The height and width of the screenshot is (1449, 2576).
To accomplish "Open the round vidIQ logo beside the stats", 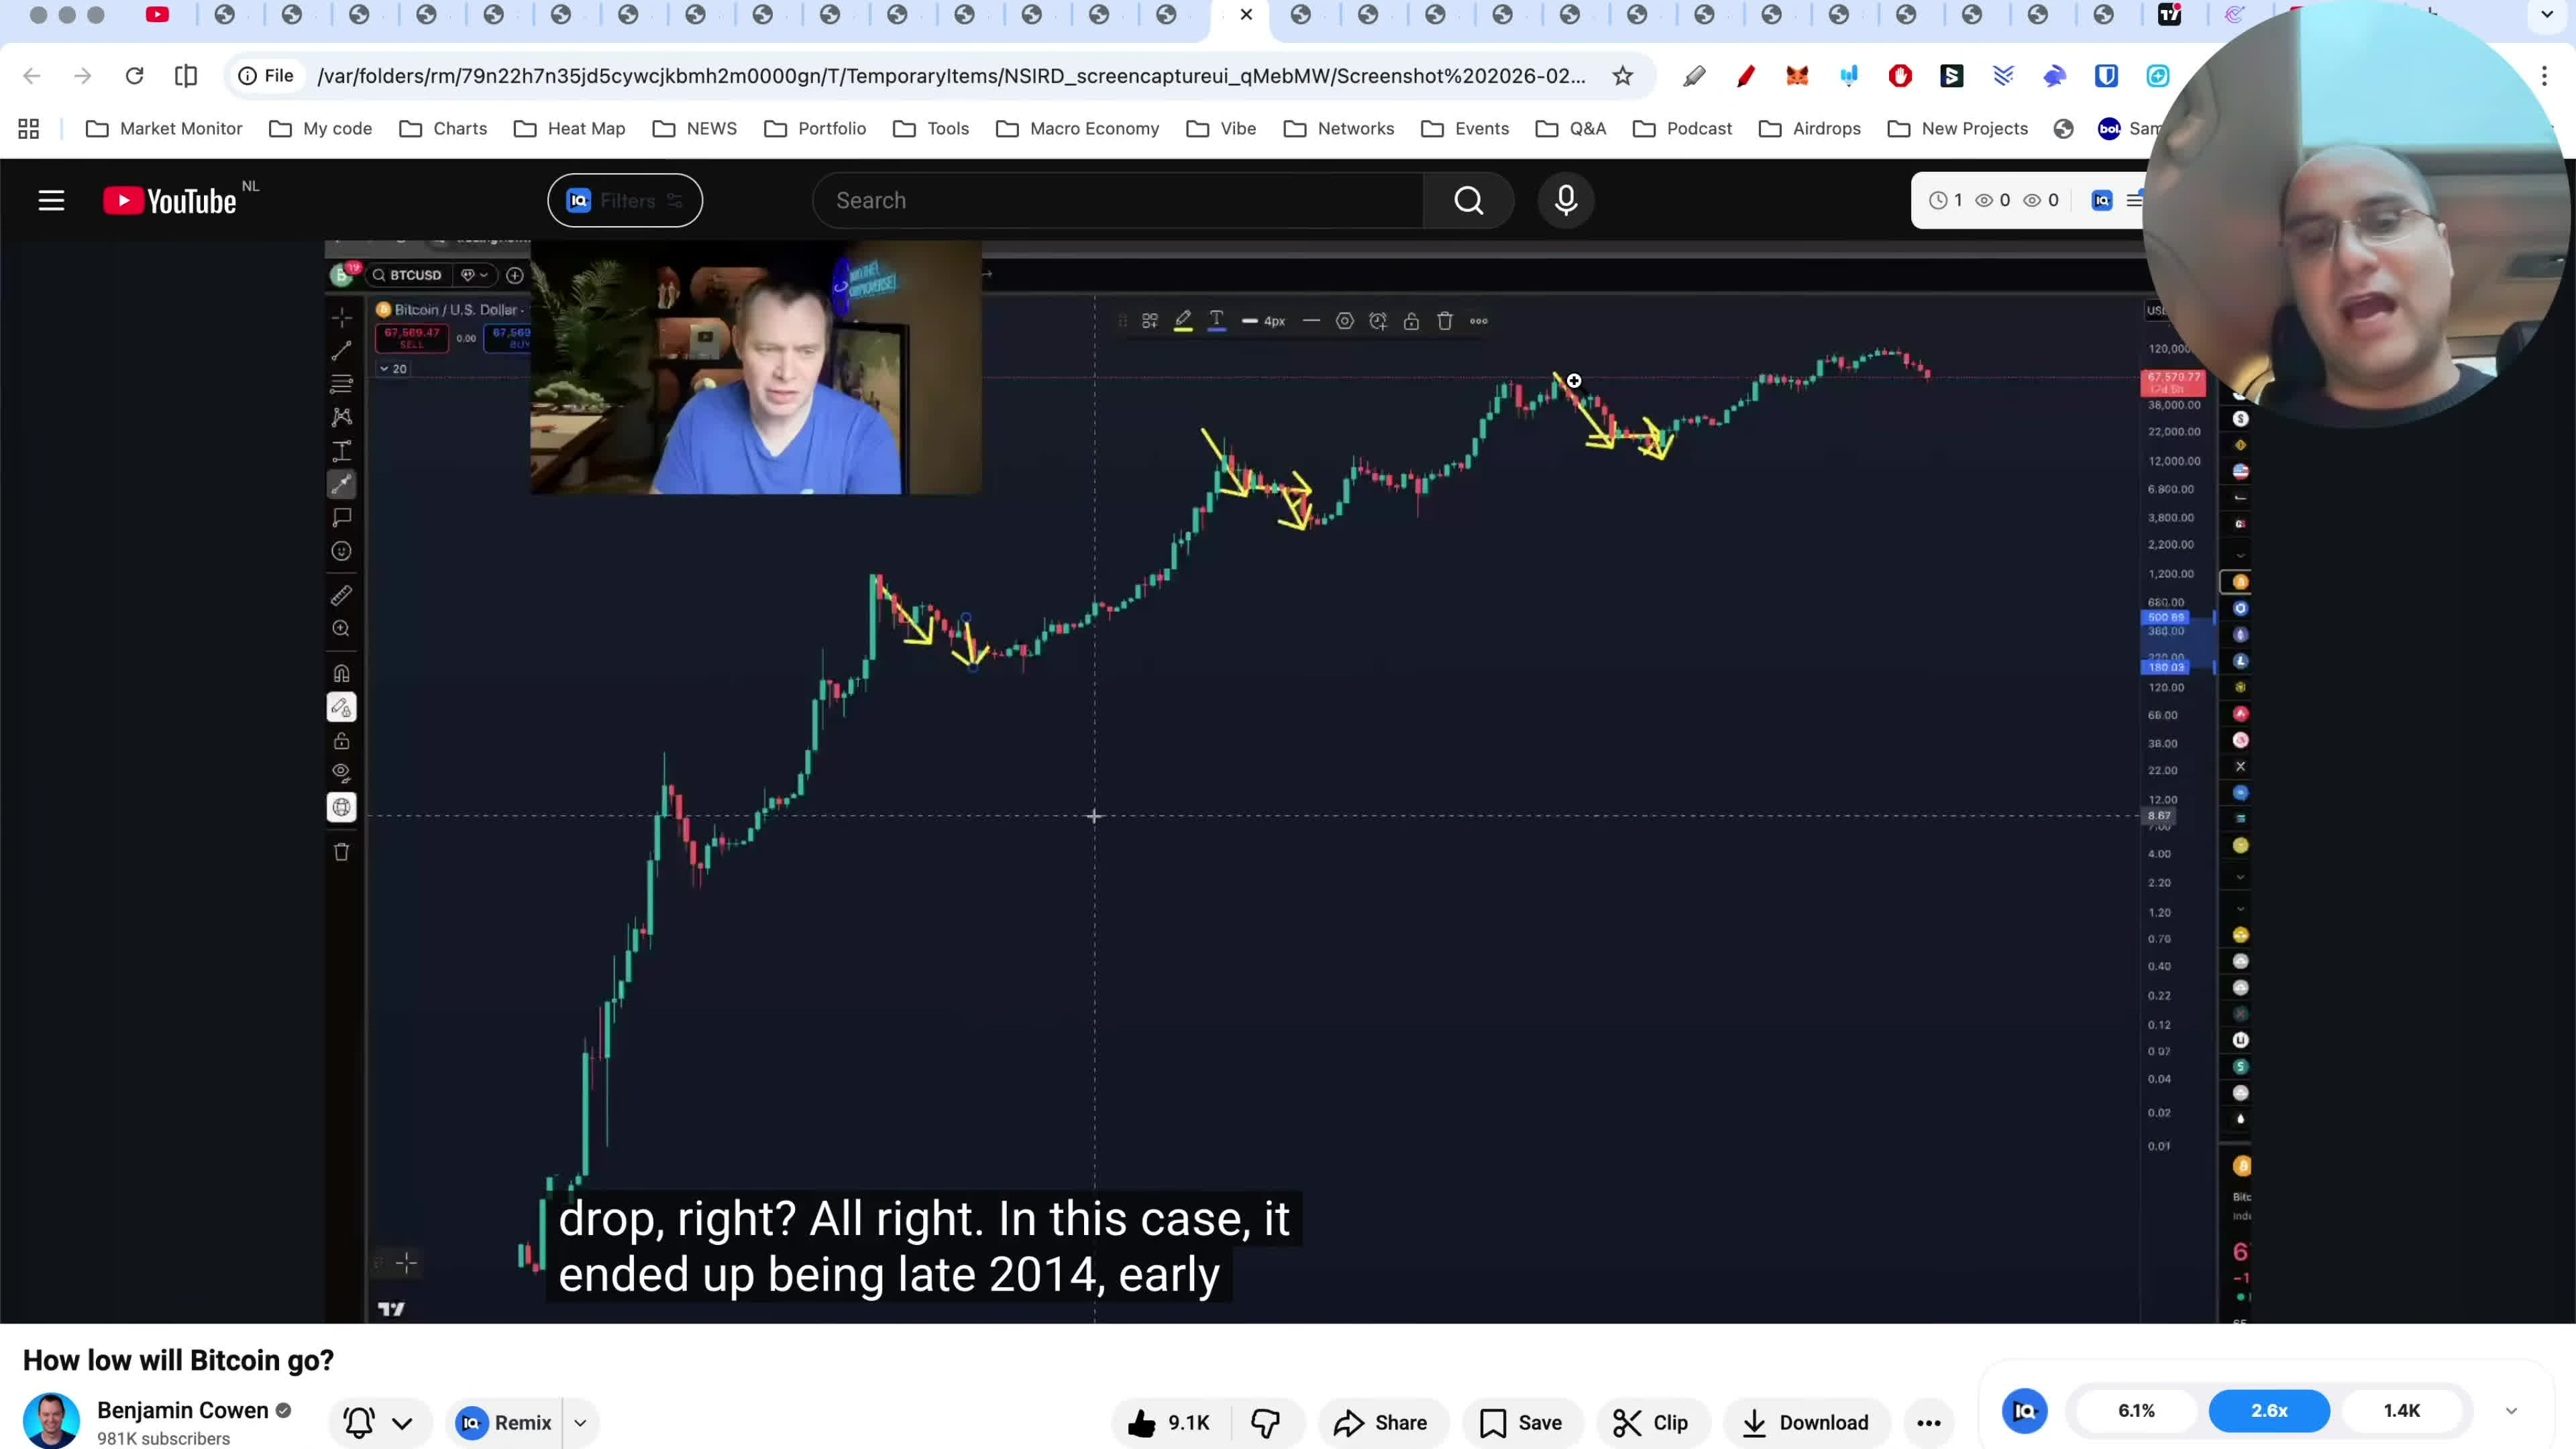I will click(x=2025, y=1411).
